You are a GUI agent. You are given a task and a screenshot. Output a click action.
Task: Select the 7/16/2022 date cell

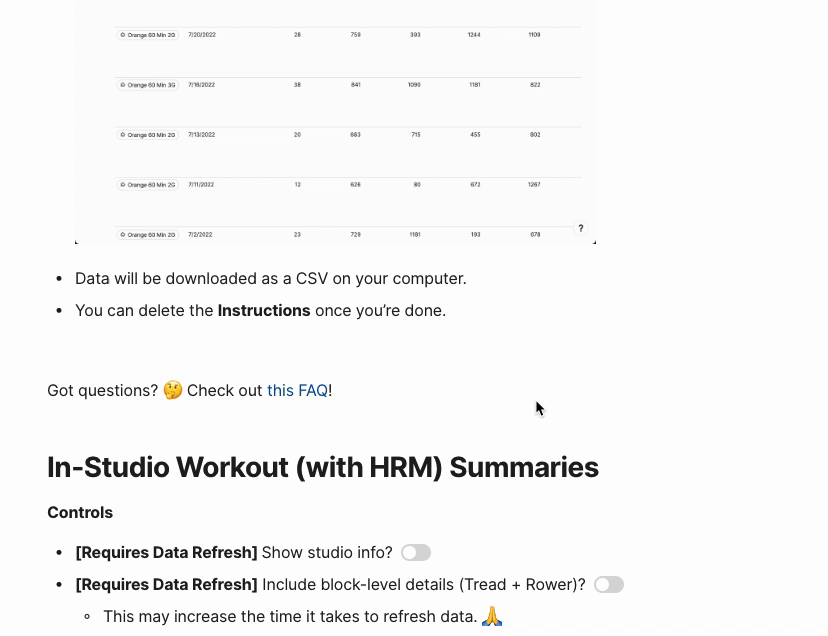coord(201,85)
